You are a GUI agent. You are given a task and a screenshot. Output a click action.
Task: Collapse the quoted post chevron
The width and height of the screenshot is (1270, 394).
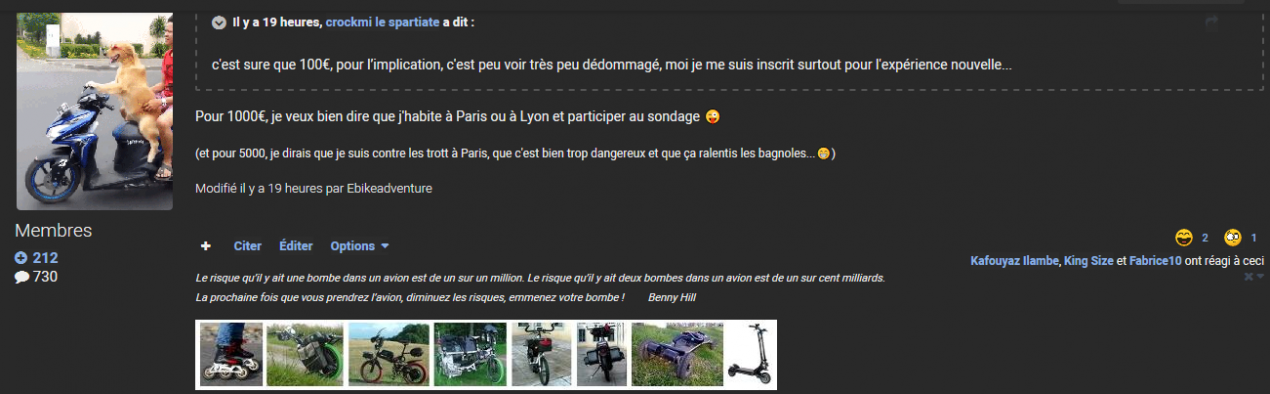pos(219,21)
